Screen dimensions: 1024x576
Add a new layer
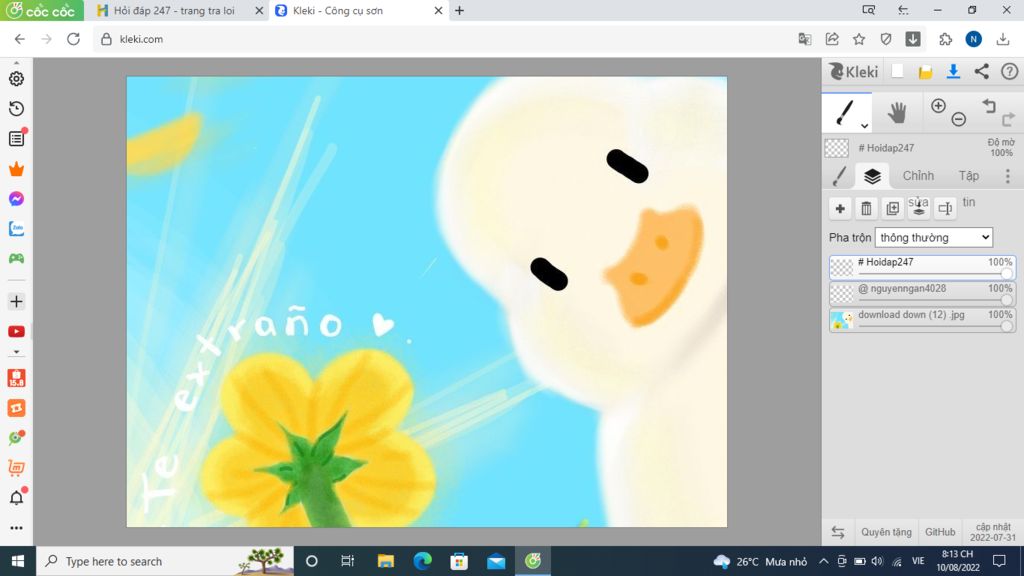click(x=840, y=208)
